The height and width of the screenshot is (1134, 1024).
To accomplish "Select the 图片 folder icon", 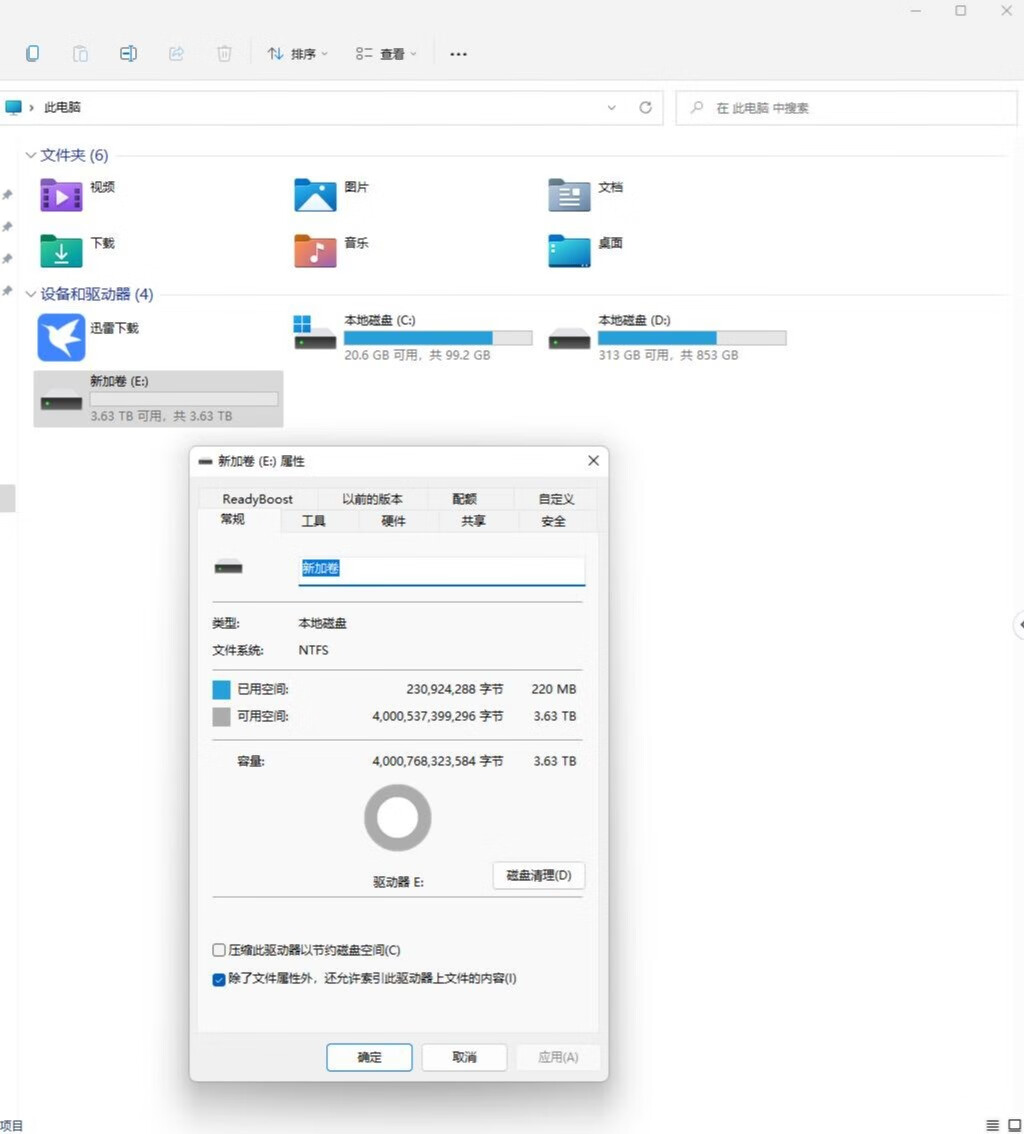I will coord(315,195).
